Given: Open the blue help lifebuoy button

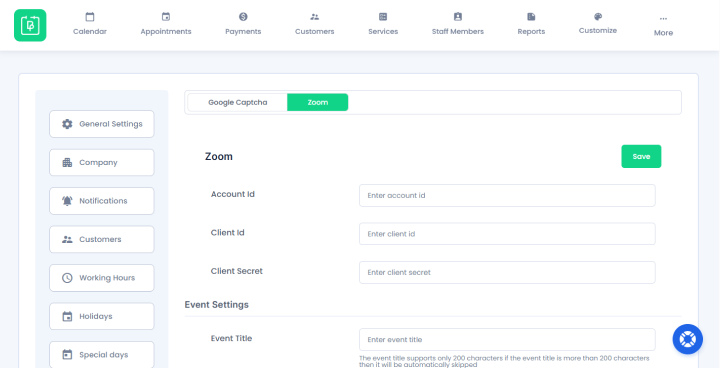Looking at the screenshot, I should click(x=687, y=340).
